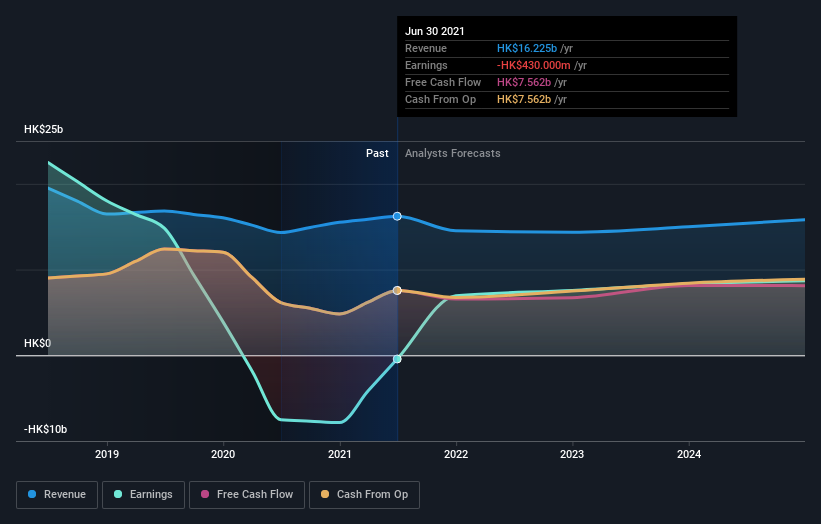Image resolution: width=821 pixels, height=524 pixels.
Task: Click the HK$16.225b revenue value in tooltip
Action: pyautogui.click(x=527, y=48)
